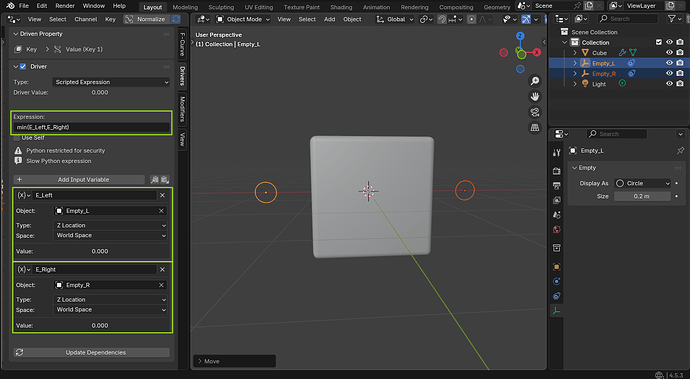Toggle the Collection exclude checkbox
Screen dimensions: 690x379
pyautogui.click(x=659, y=42)
